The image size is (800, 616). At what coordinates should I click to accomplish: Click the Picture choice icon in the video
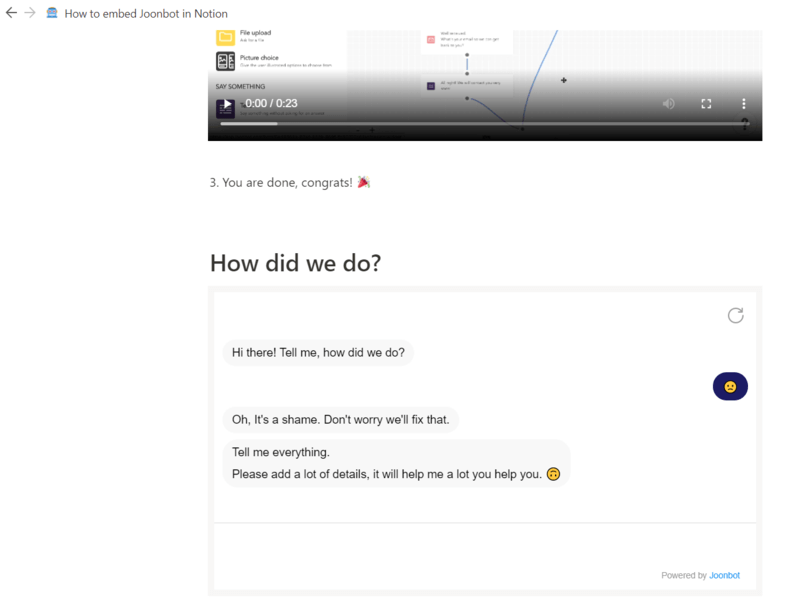[x=225, y=61]
